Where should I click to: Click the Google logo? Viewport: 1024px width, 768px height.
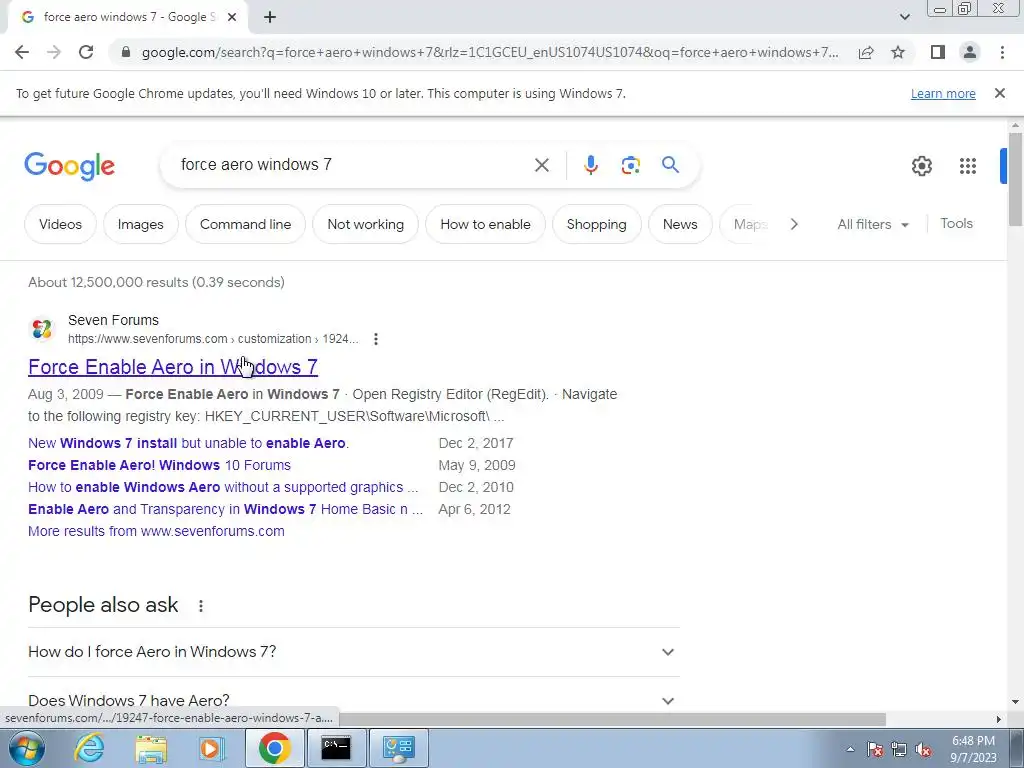[x=69, y=167]
